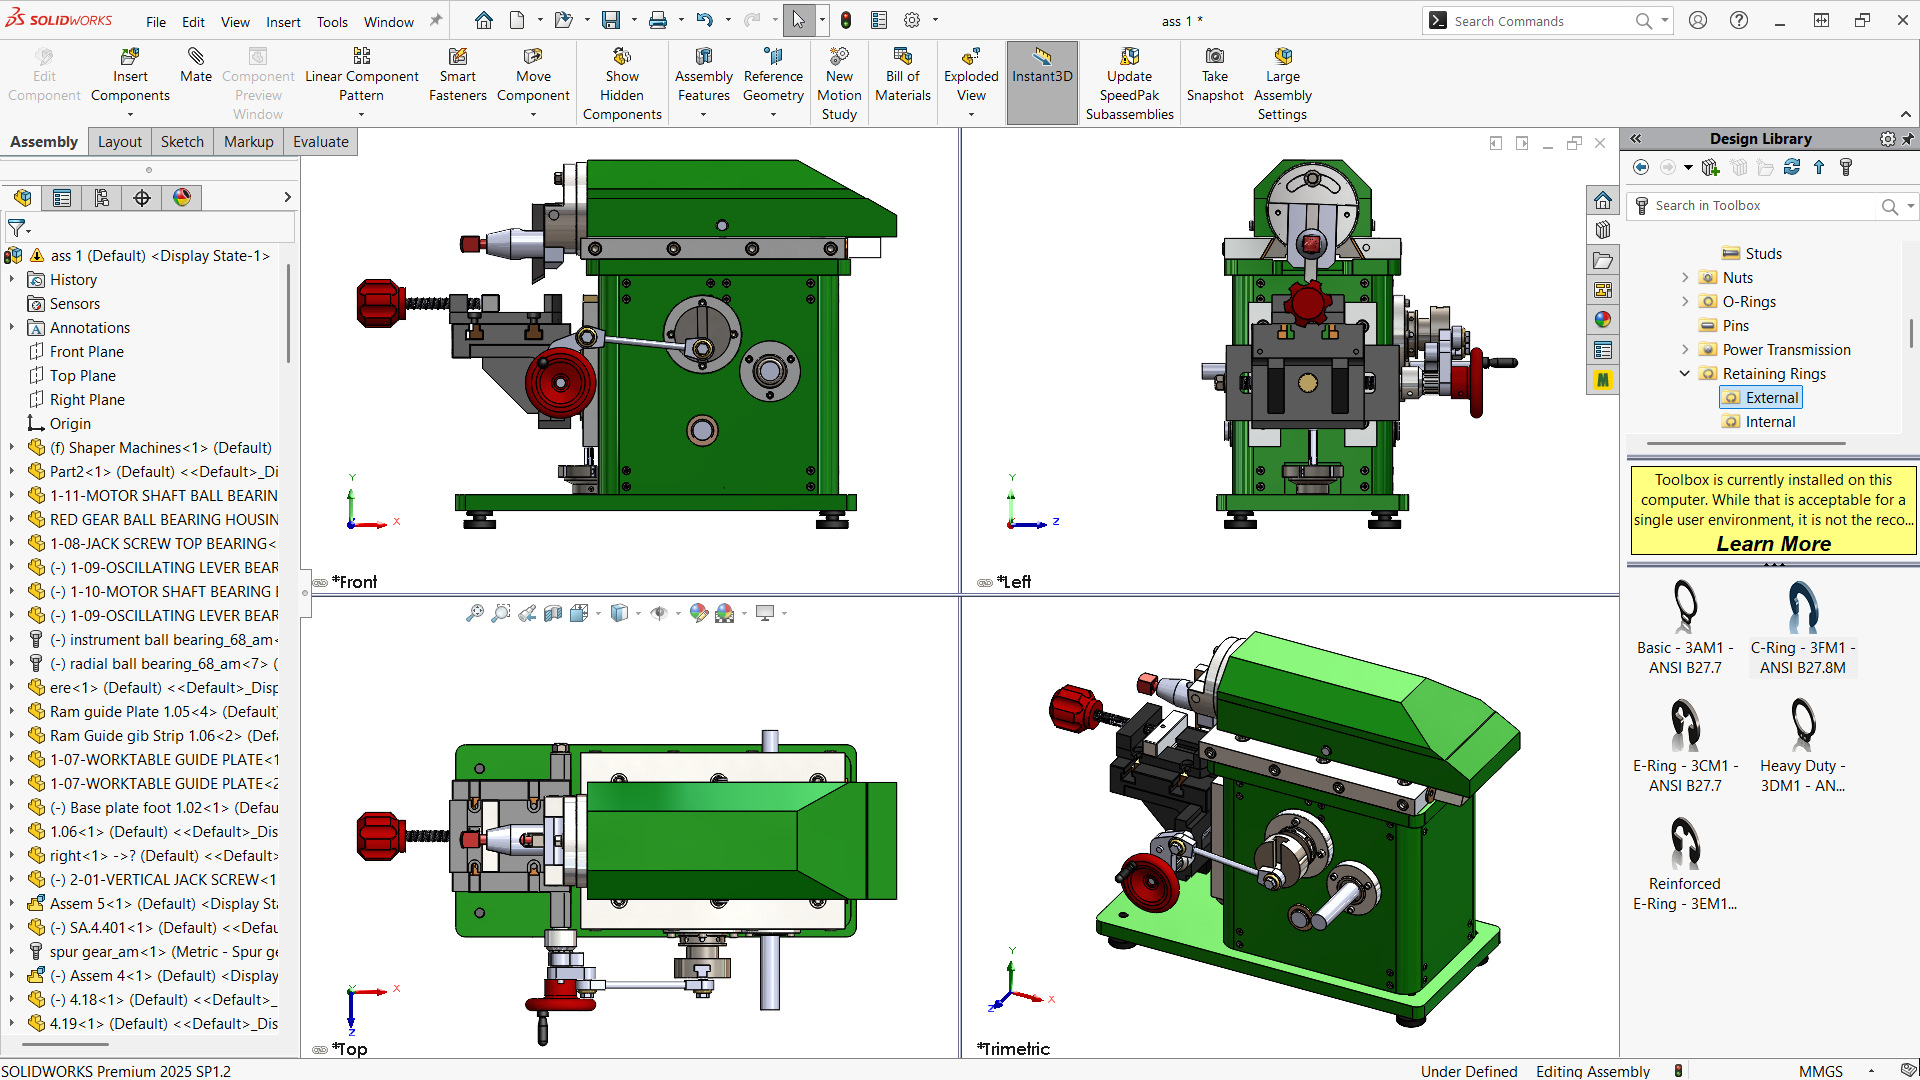Open the DisplayManager tab icon

(182, 198)
